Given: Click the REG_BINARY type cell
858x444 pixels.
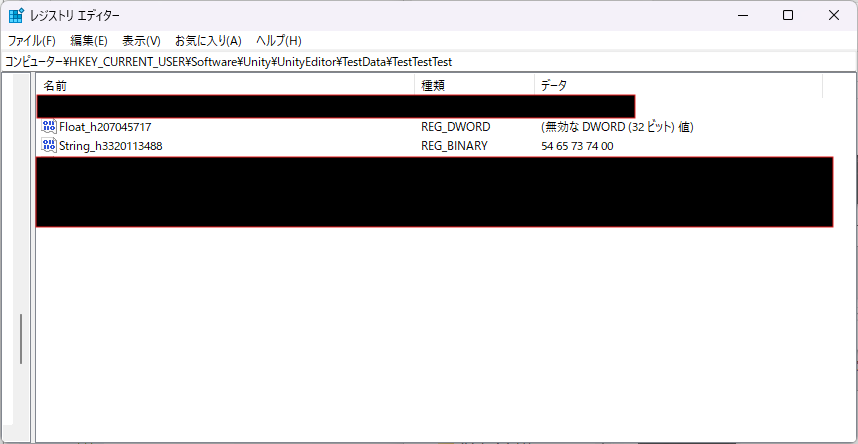Looking at the screenshot, I should (454, 146).
